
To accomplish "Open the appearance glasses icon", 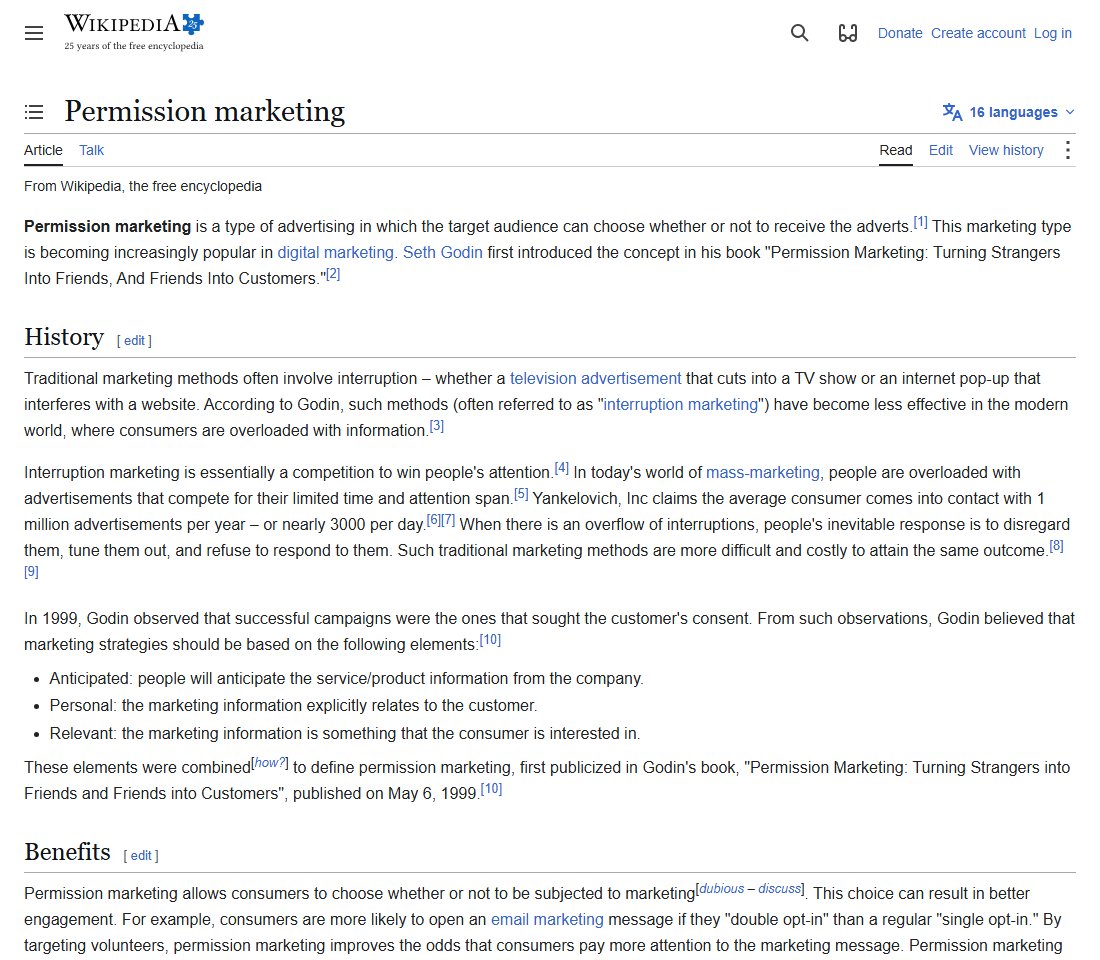I will tap(847, 33).
